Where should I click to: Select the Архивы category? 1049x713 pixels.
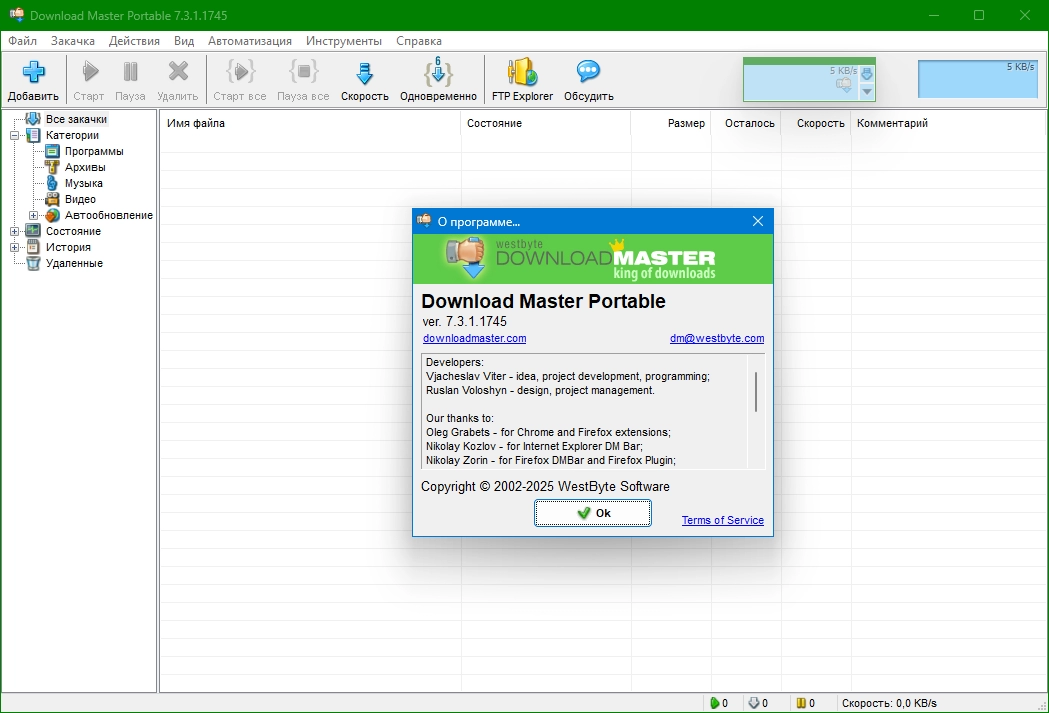pyautogui.click(x=85, y=167)
